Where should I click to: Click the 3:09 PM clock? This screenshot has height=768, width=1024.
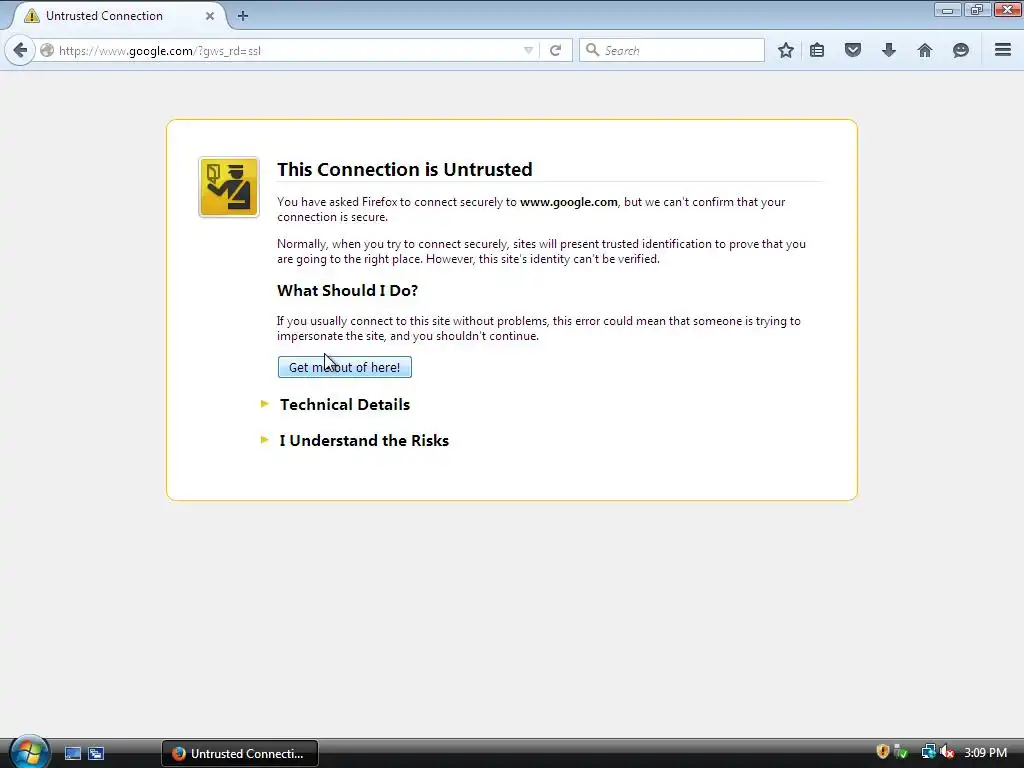pos(985,753)
